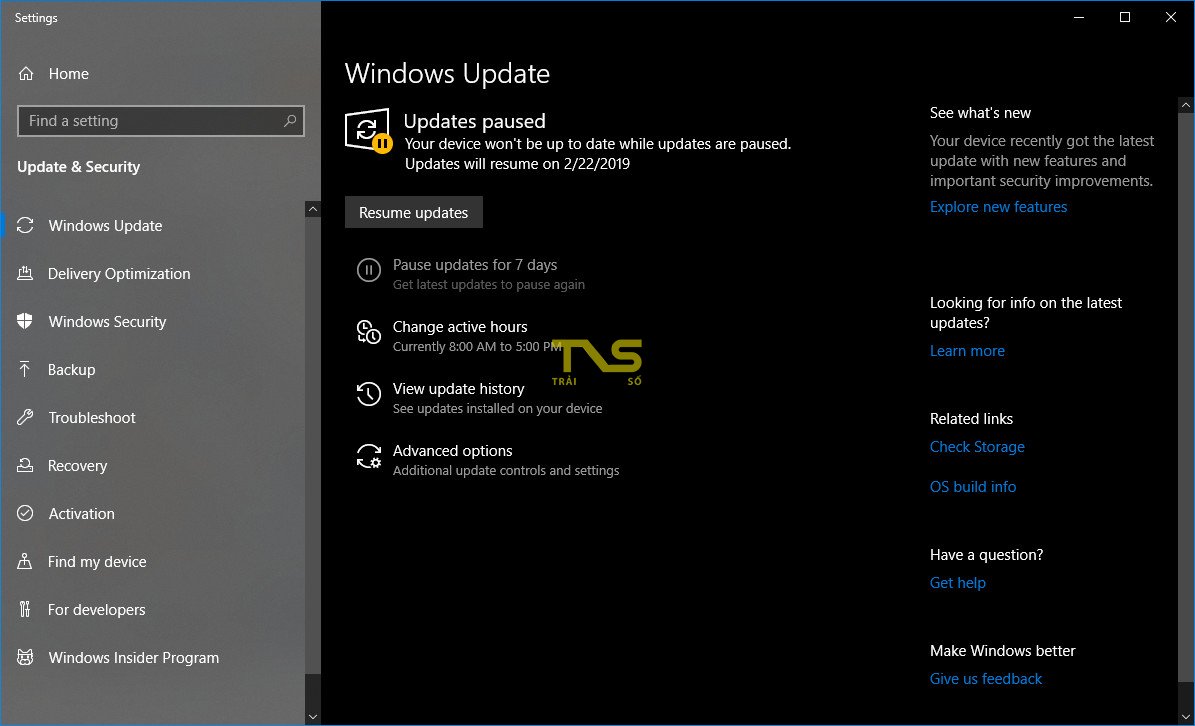Click the Make Windows better heading
This screenshot has height=726, width=1195.
pyautogui.click(x=1002, y=651)
